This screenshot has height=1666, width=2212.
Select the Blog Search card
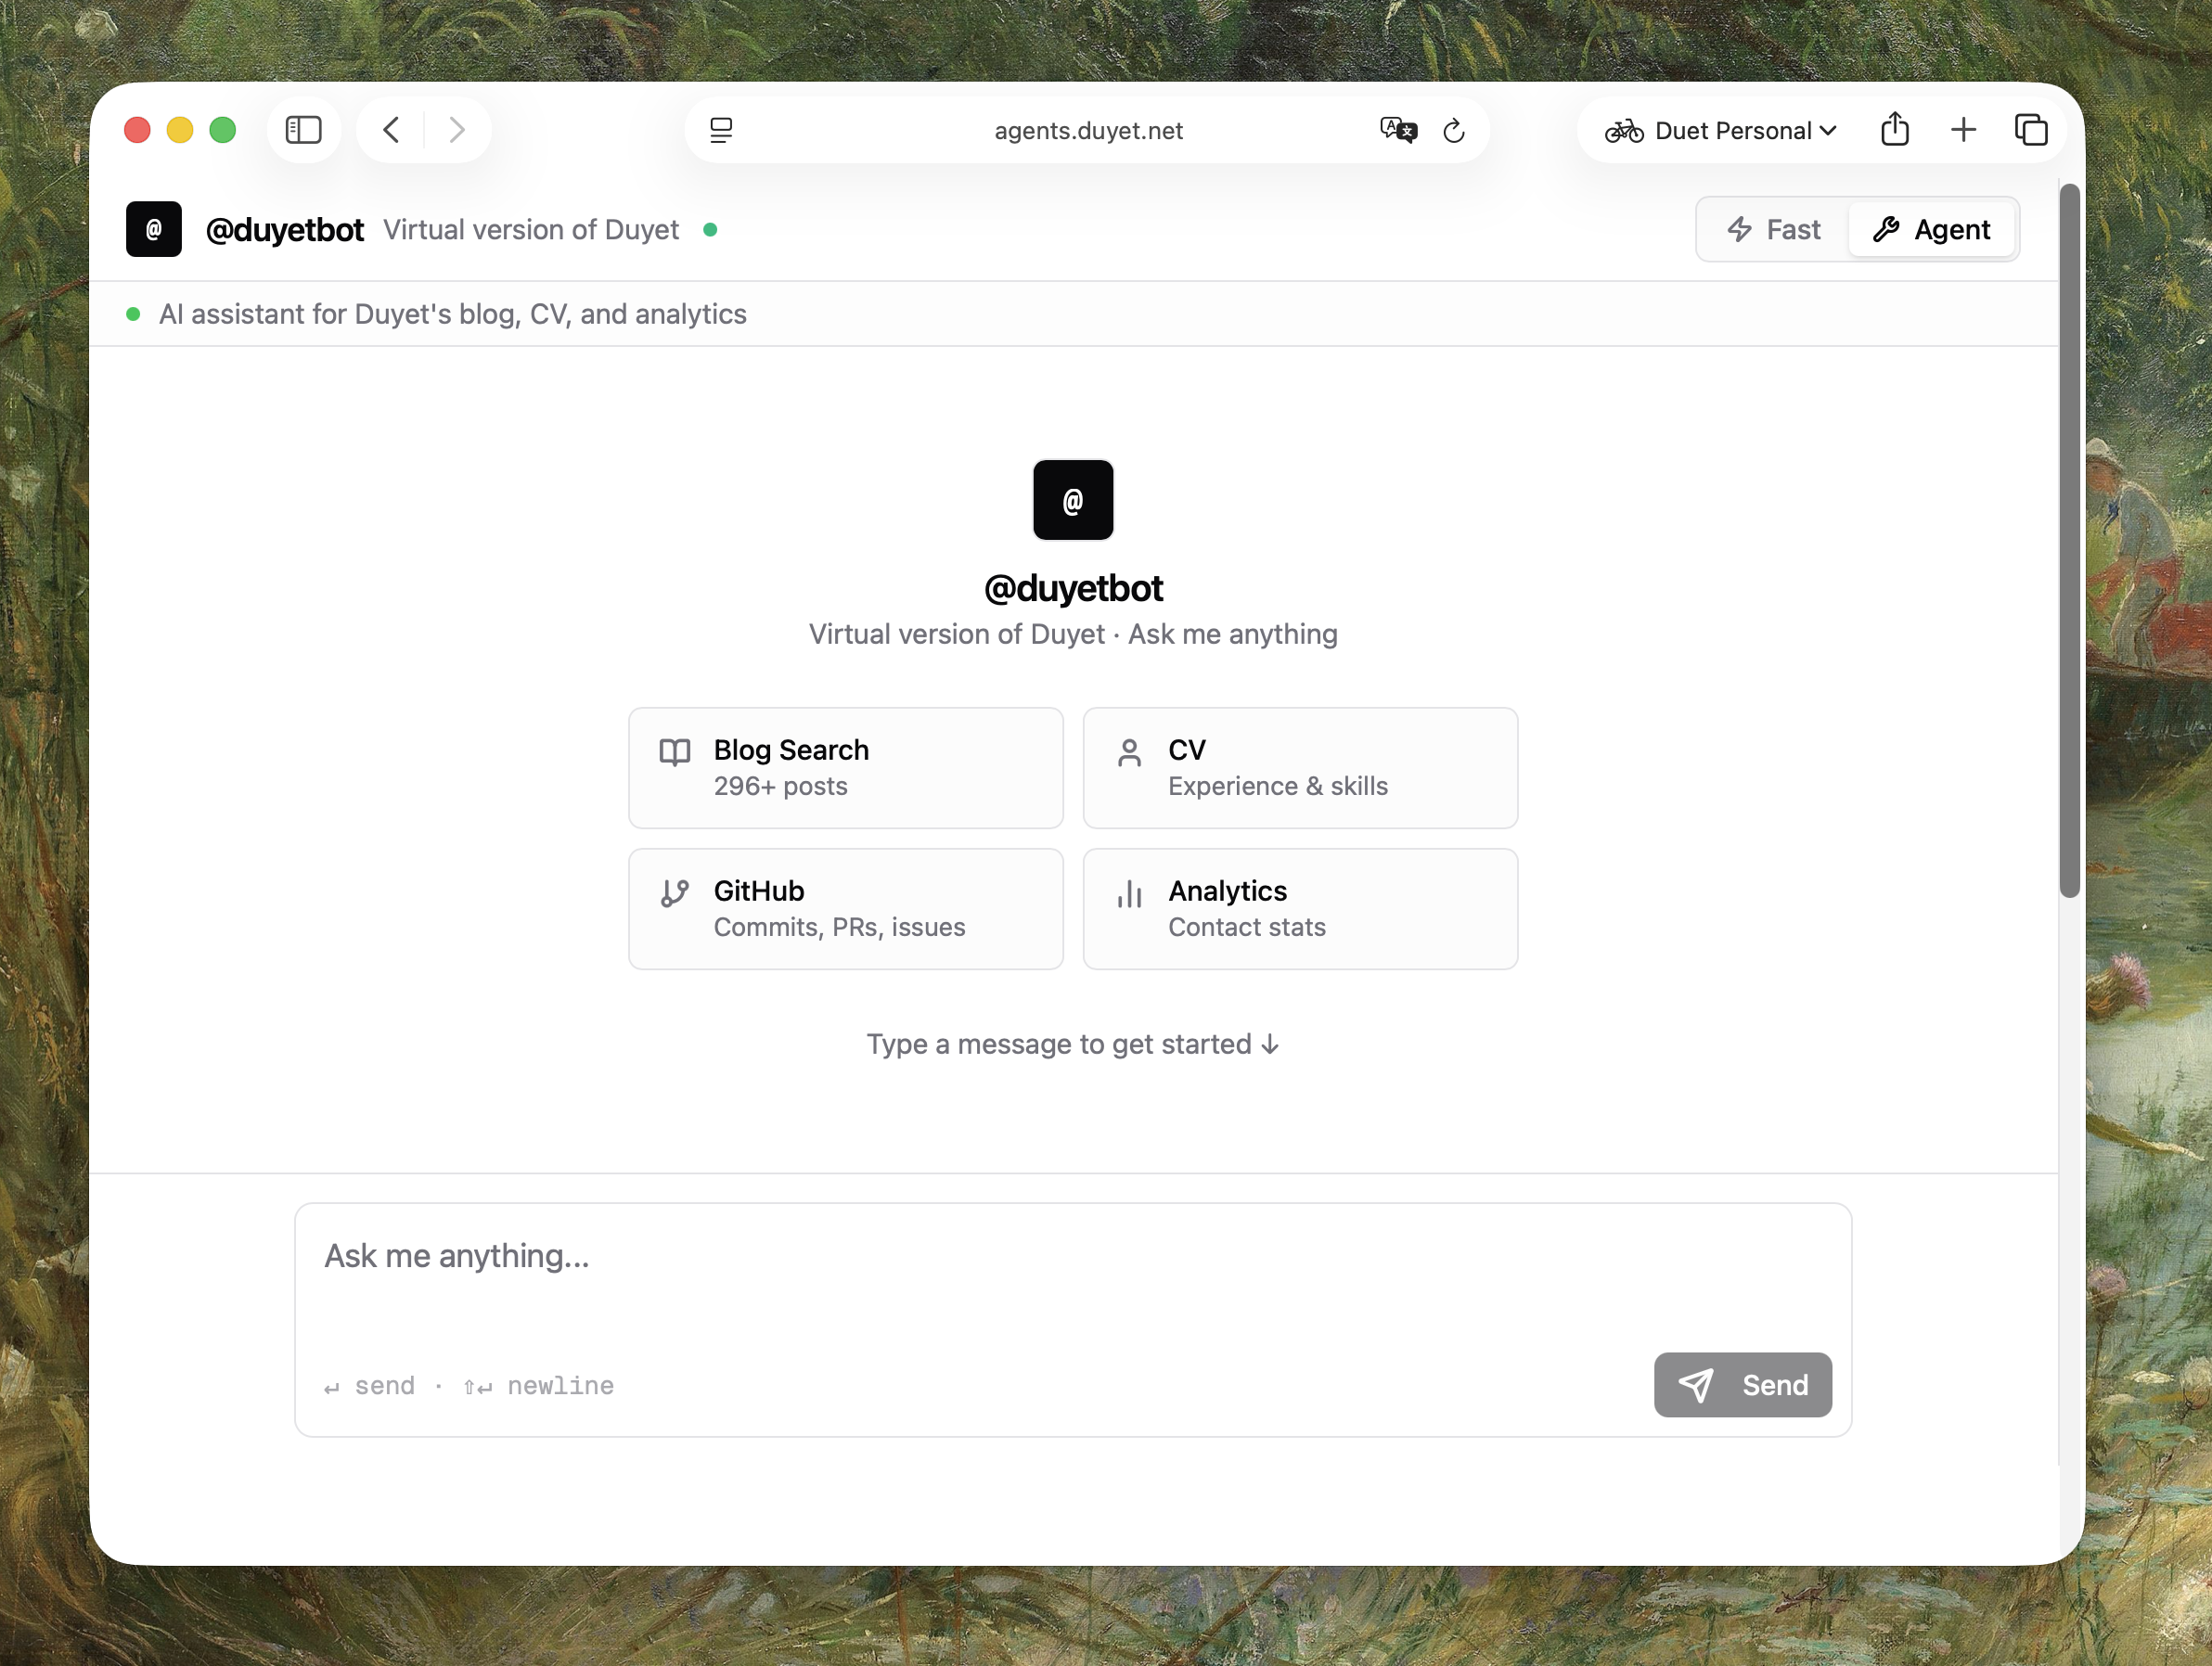pyautogui.click(x=845, y=768)
